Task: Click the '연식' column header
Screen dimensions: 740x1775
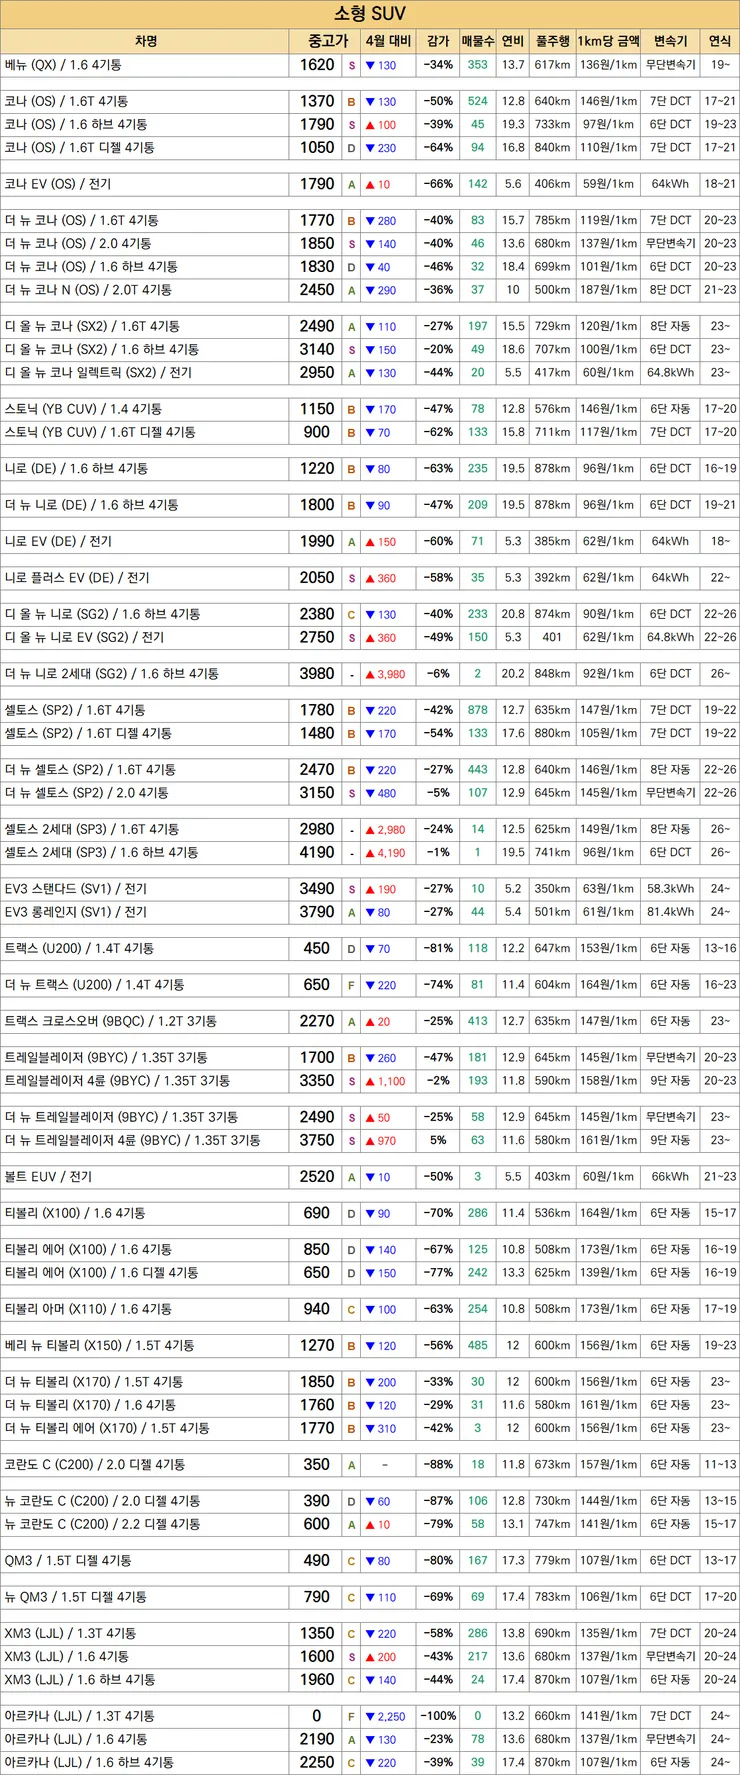Action: 720,41
